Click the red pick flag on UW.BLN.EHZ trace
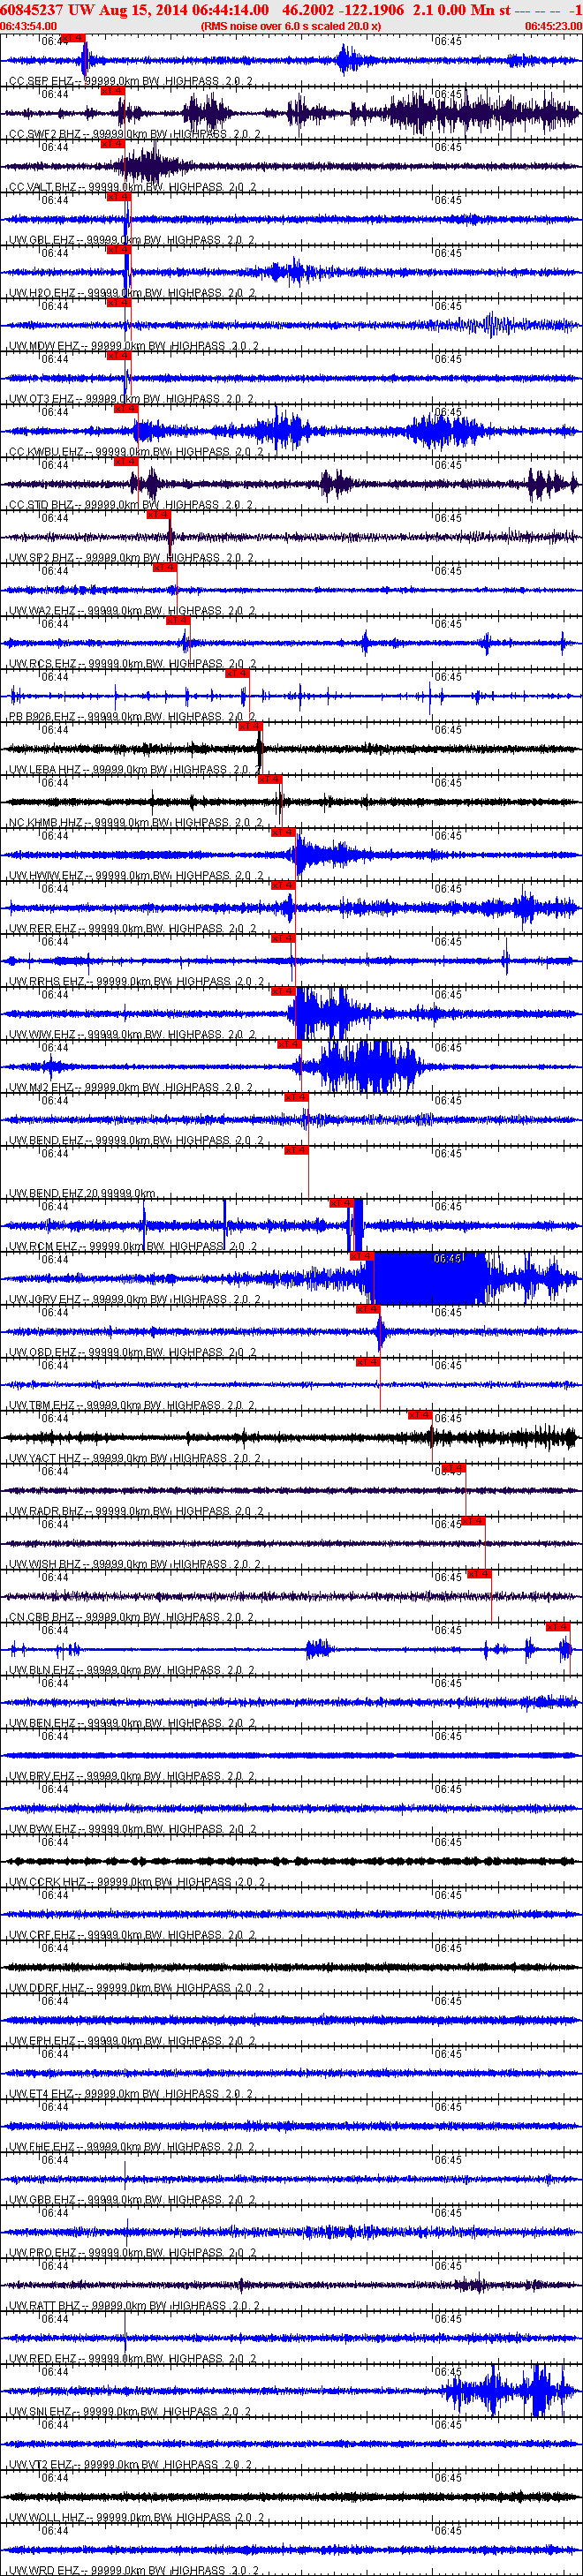583x2576 pixels. pos(558,1628)
